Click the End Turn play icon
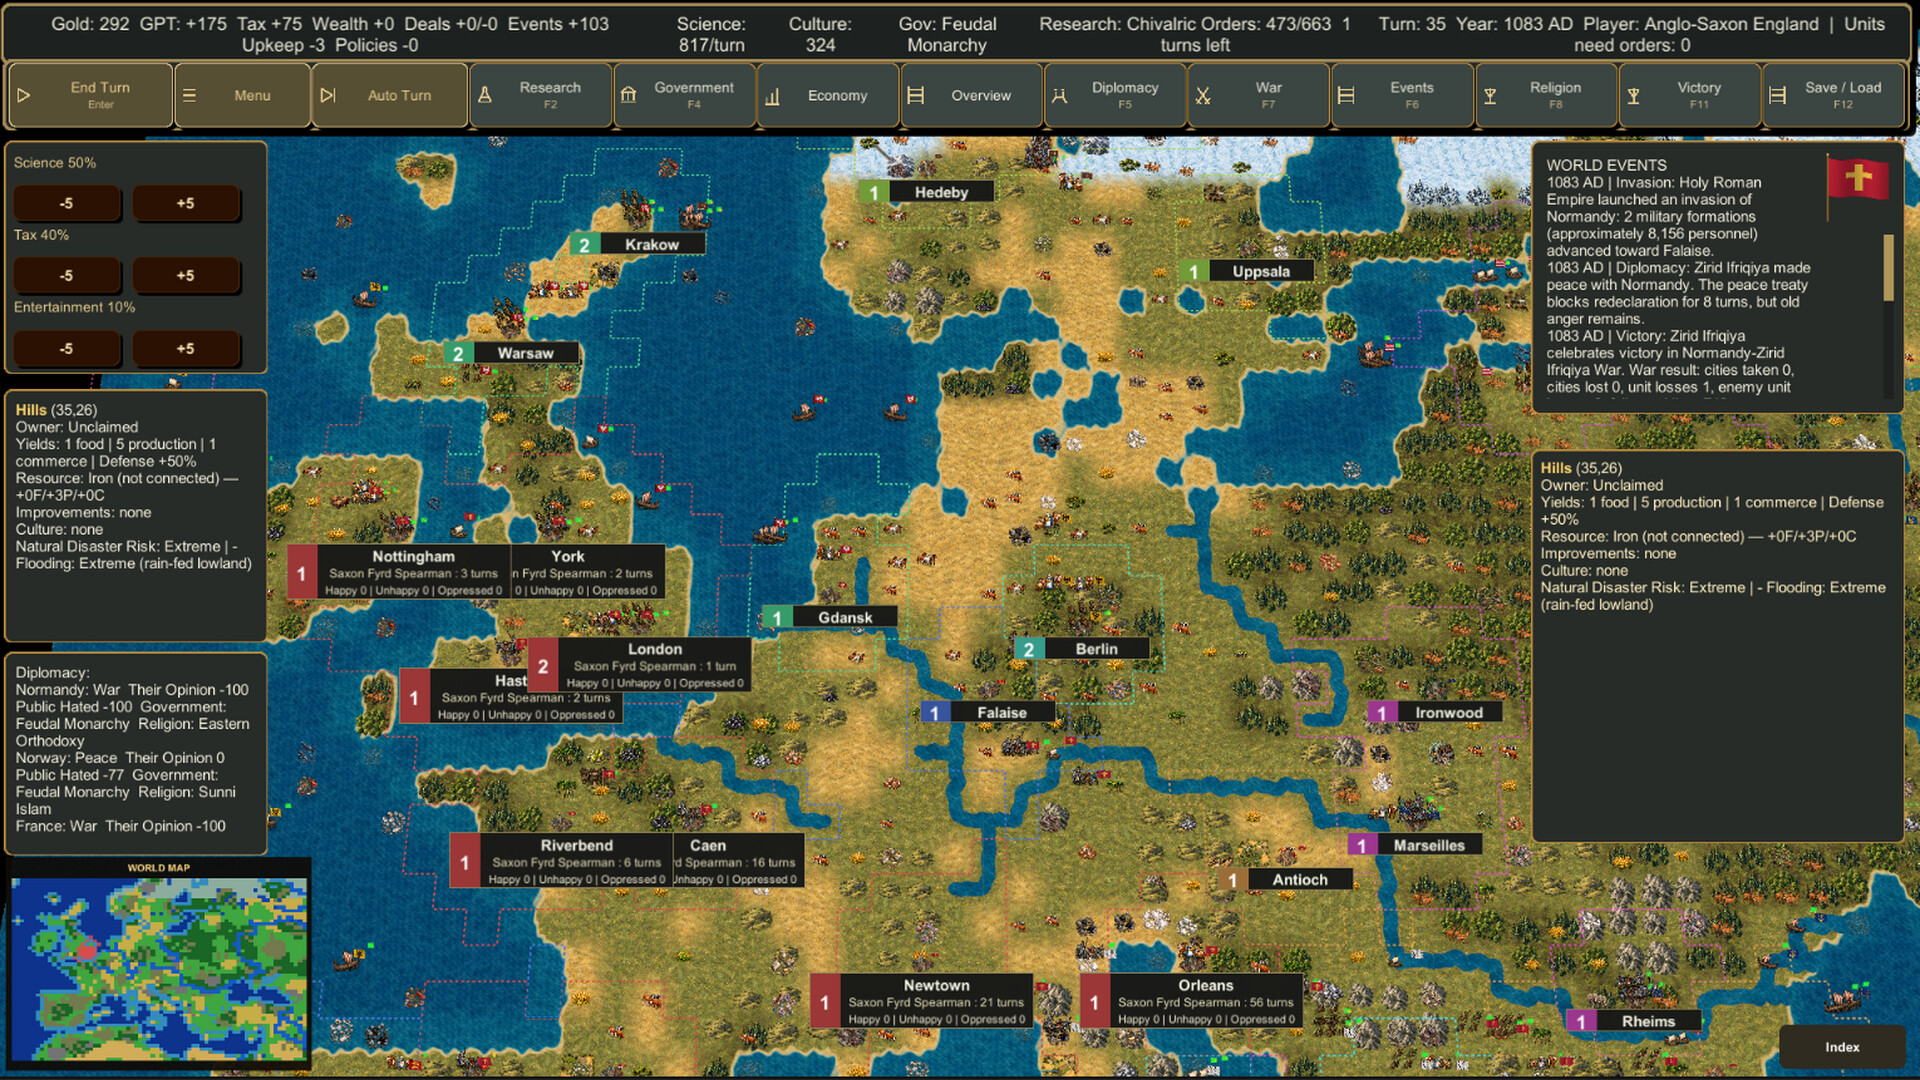This screenshot has height=1080, width=1920. (x=24, y=96)
